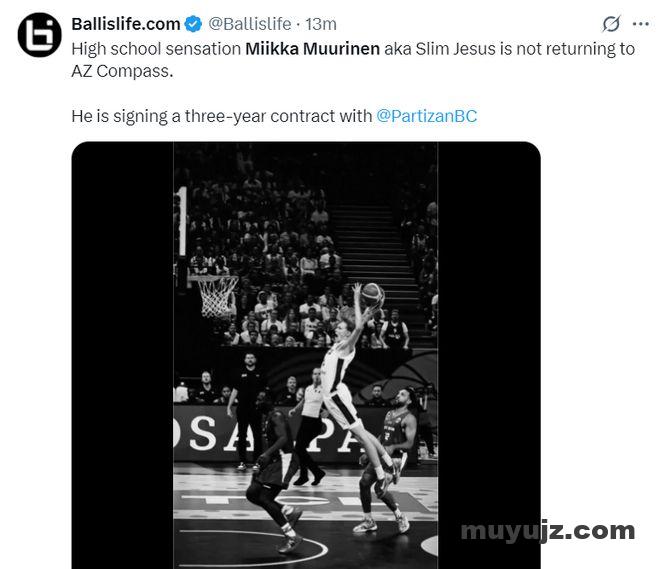Click the 'High school sensation' tweet text

coord(156,49)
